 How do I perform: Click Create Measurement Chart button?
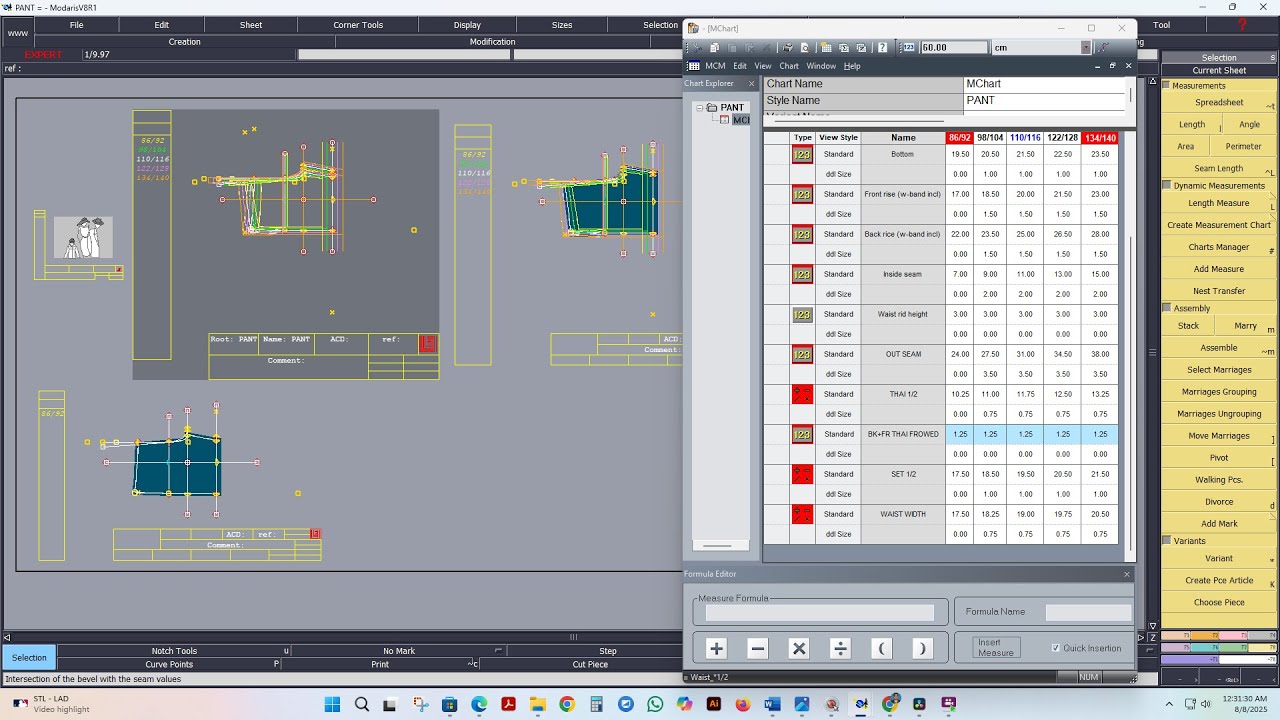click(1219, 225)
